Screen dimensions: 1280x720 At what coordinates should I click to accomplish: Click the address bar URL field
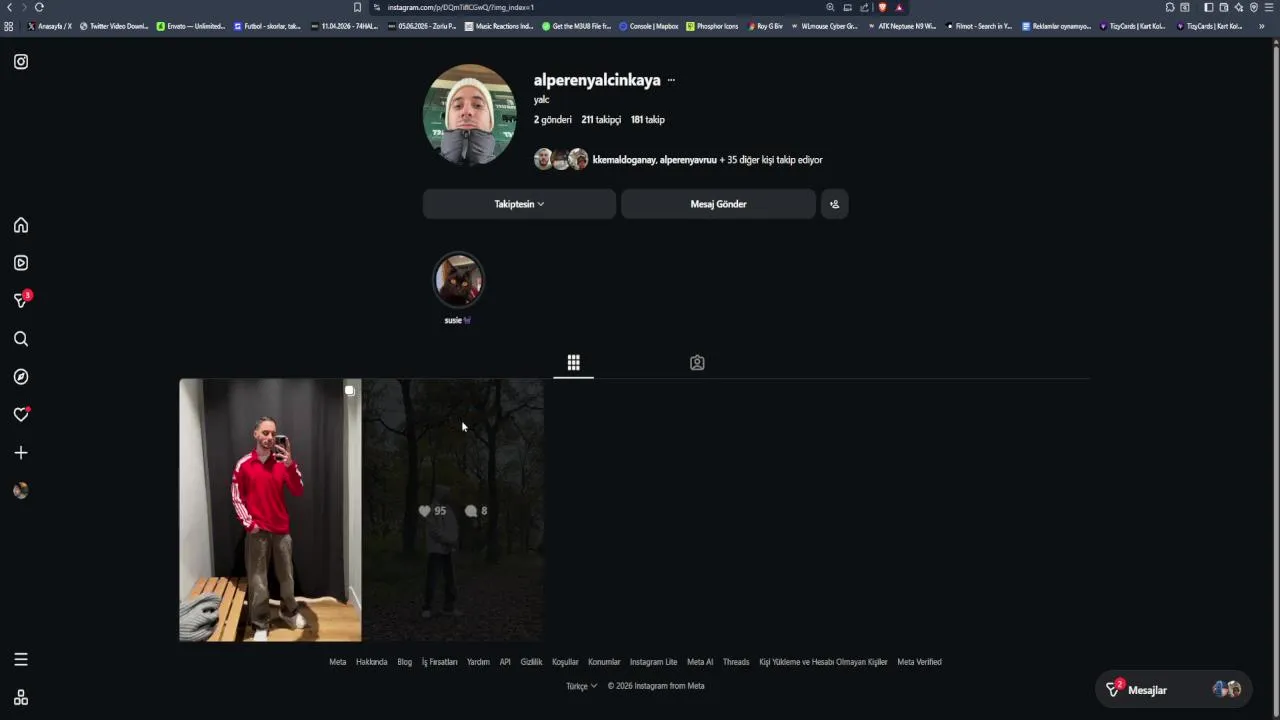(595, 7)
